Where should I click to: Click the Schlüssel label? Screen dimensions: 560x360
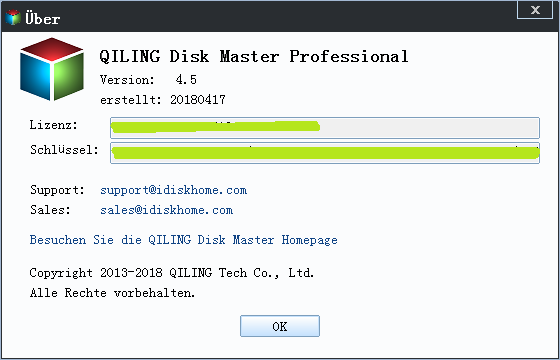[x=64, y=150]
